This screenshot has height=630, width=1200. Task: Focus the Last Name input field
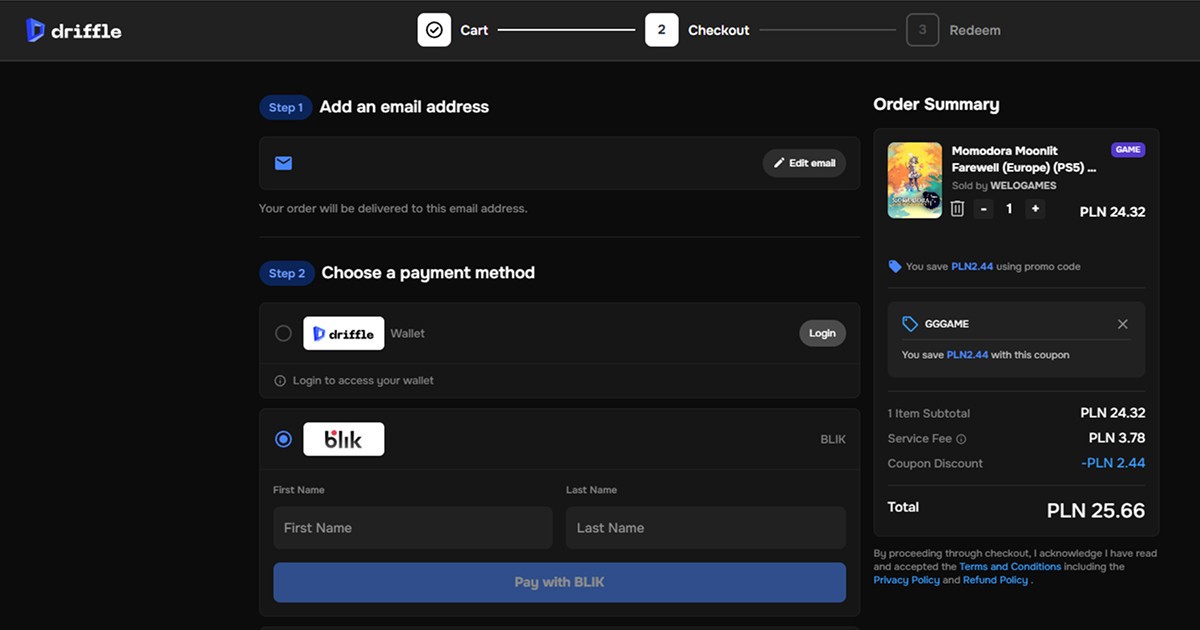(706, 528)
